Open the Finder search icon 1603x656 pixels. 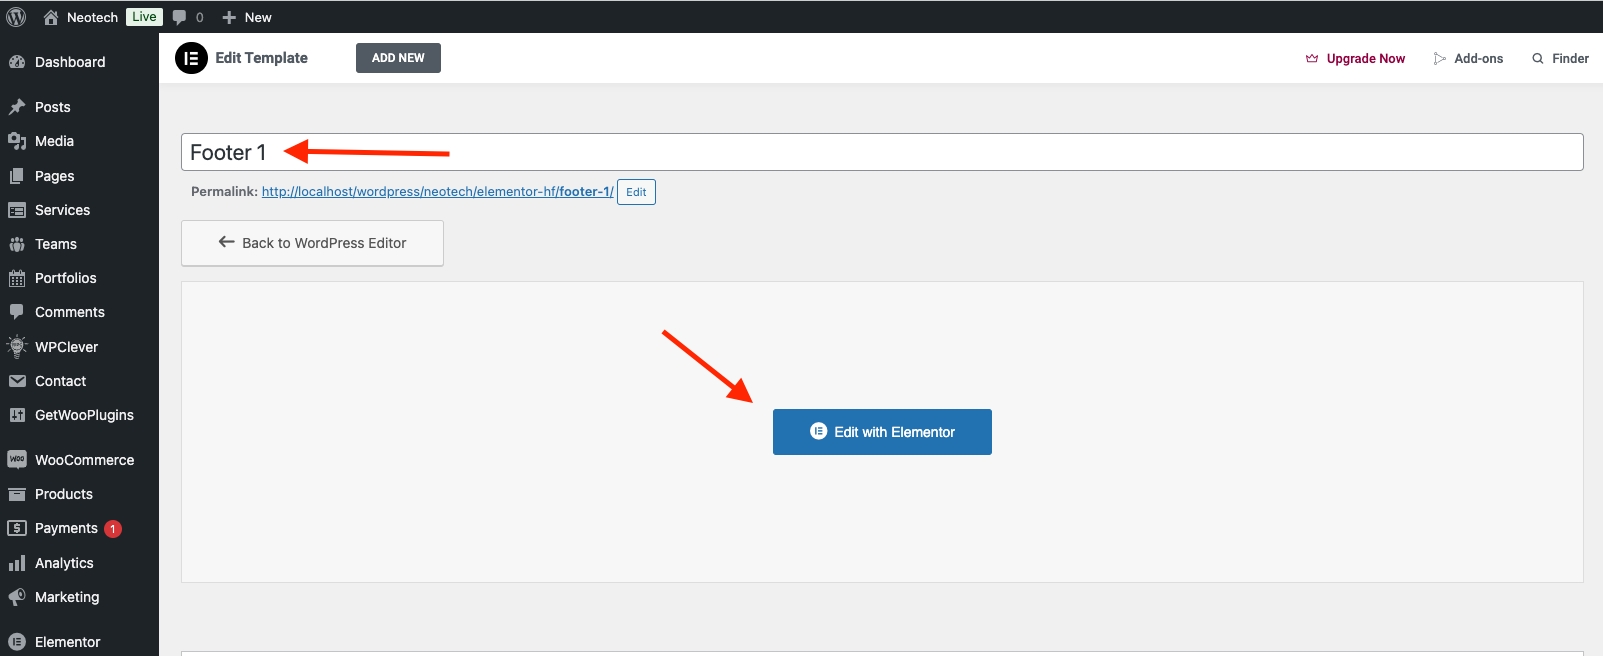pos(1538,59)
